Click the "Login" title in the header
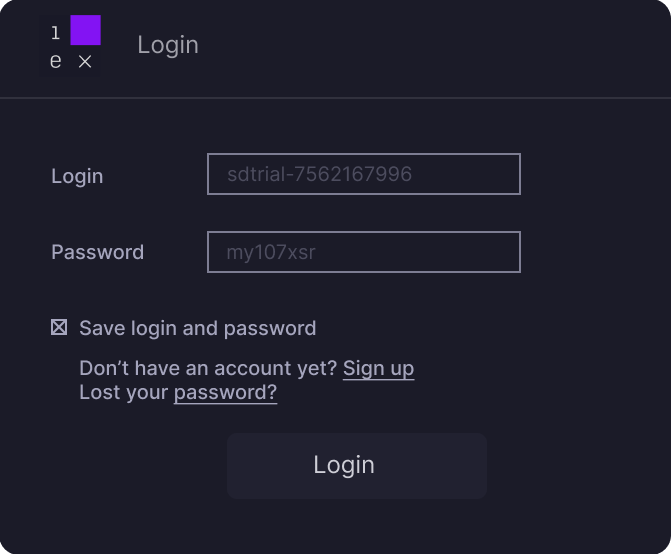Screen dimensions: 672x554 [168, 45]
